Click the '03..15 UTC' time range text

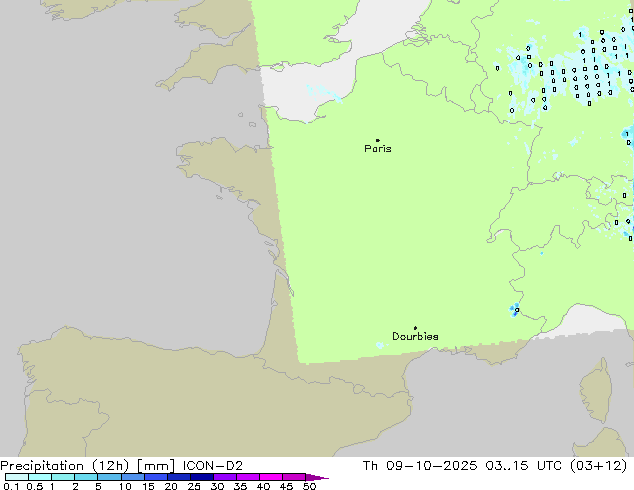(x=524, y=466)
